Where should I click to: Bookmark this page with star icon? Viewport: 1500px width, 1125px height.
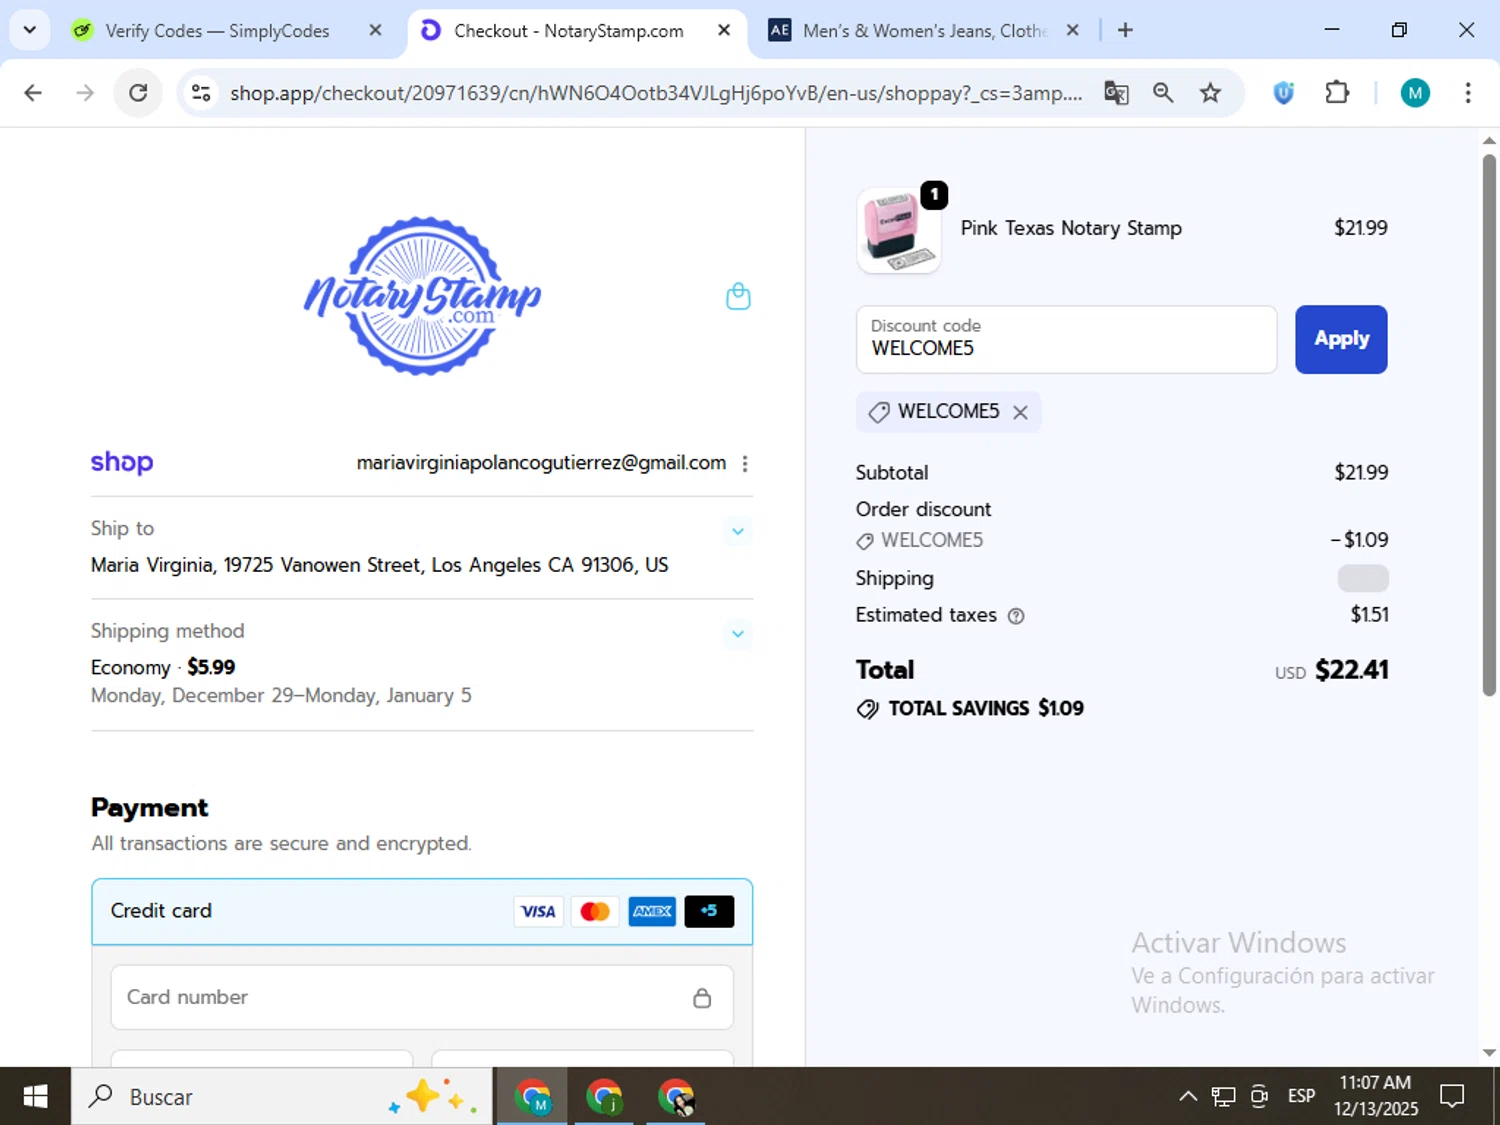(x=1210, y=93)
